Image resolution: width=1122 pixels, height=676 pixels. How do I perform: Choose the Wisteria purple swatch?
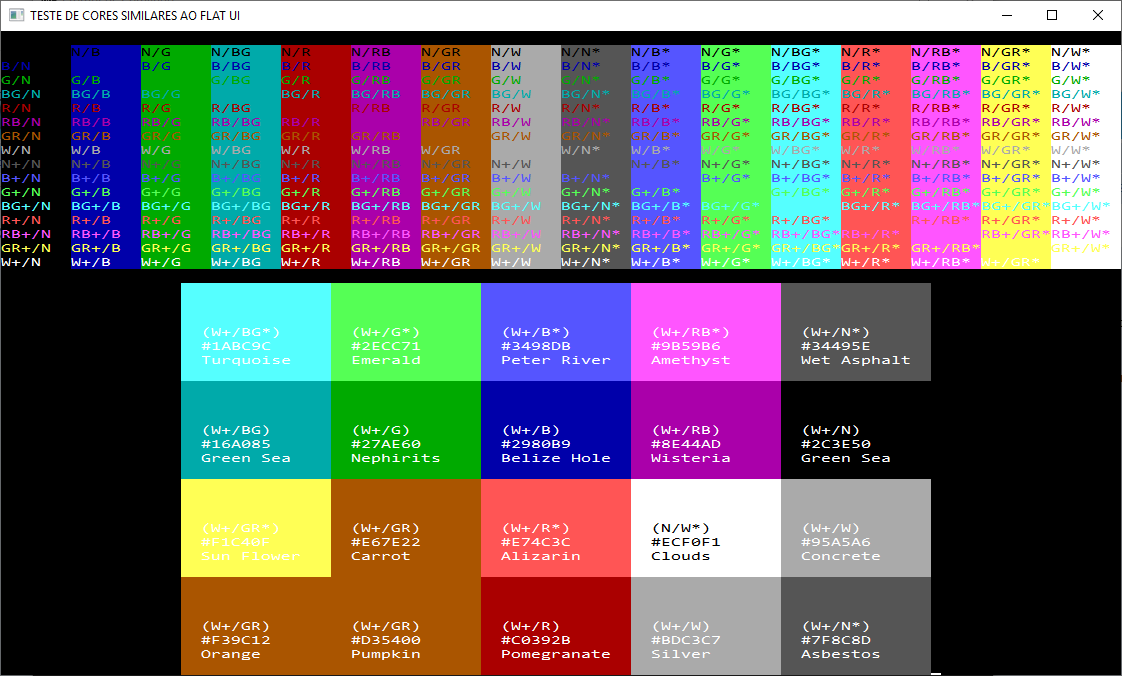pyautogui.click(x=706, y=430)
